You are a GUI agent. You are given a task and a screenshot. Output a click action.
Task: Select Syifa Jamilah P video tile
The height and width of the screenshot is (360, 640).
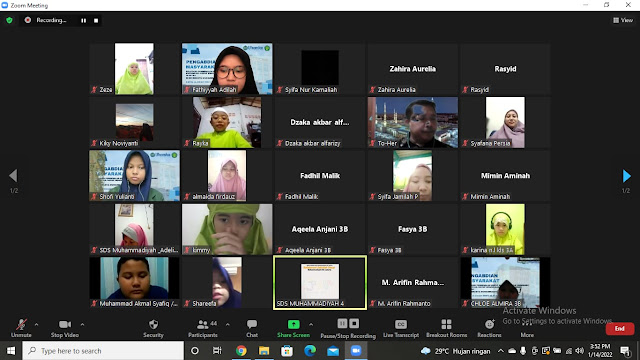[x=412, y=176]
